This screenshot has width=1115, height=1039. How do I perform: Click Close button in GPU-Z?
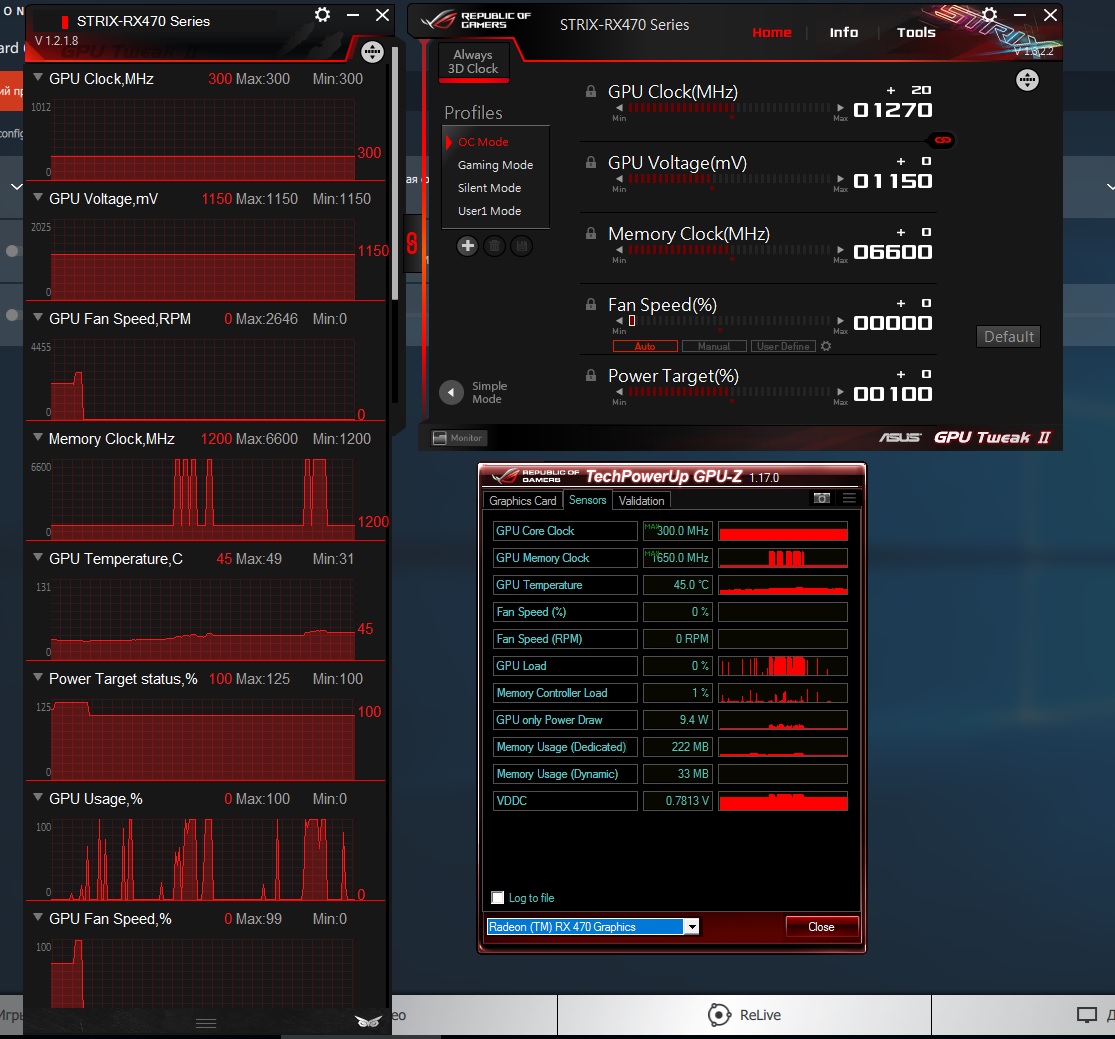(821, 927)
